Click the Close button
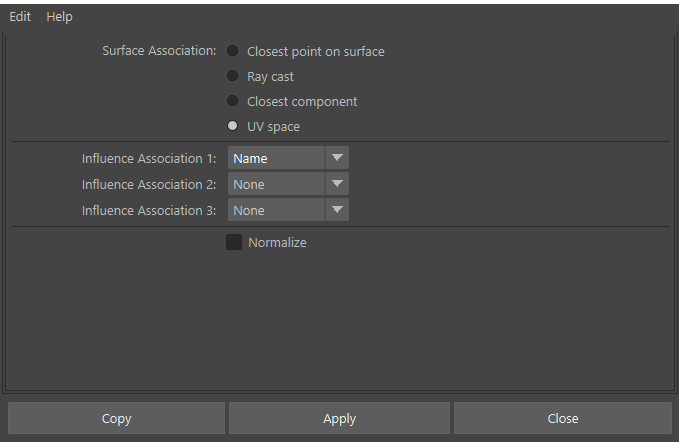The image size is (679, 442). click(563, 418)
